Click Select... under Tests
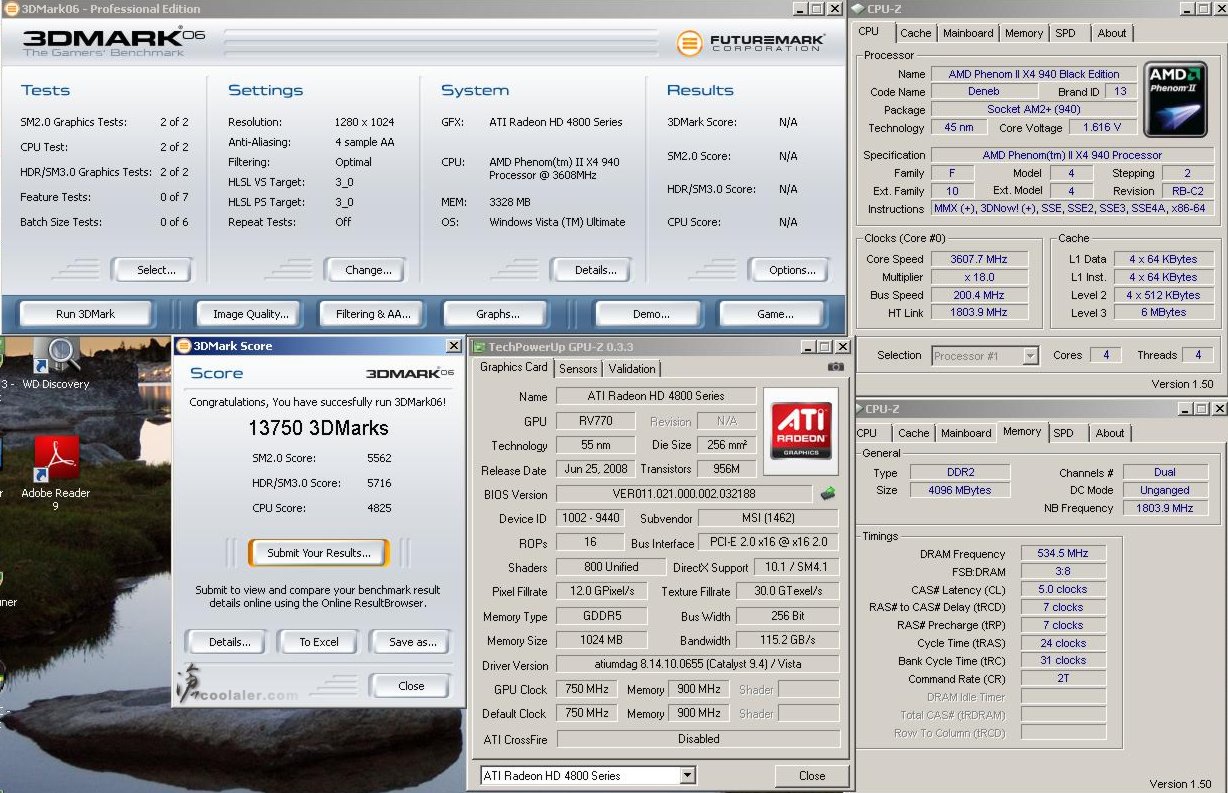 pos(151,270)
